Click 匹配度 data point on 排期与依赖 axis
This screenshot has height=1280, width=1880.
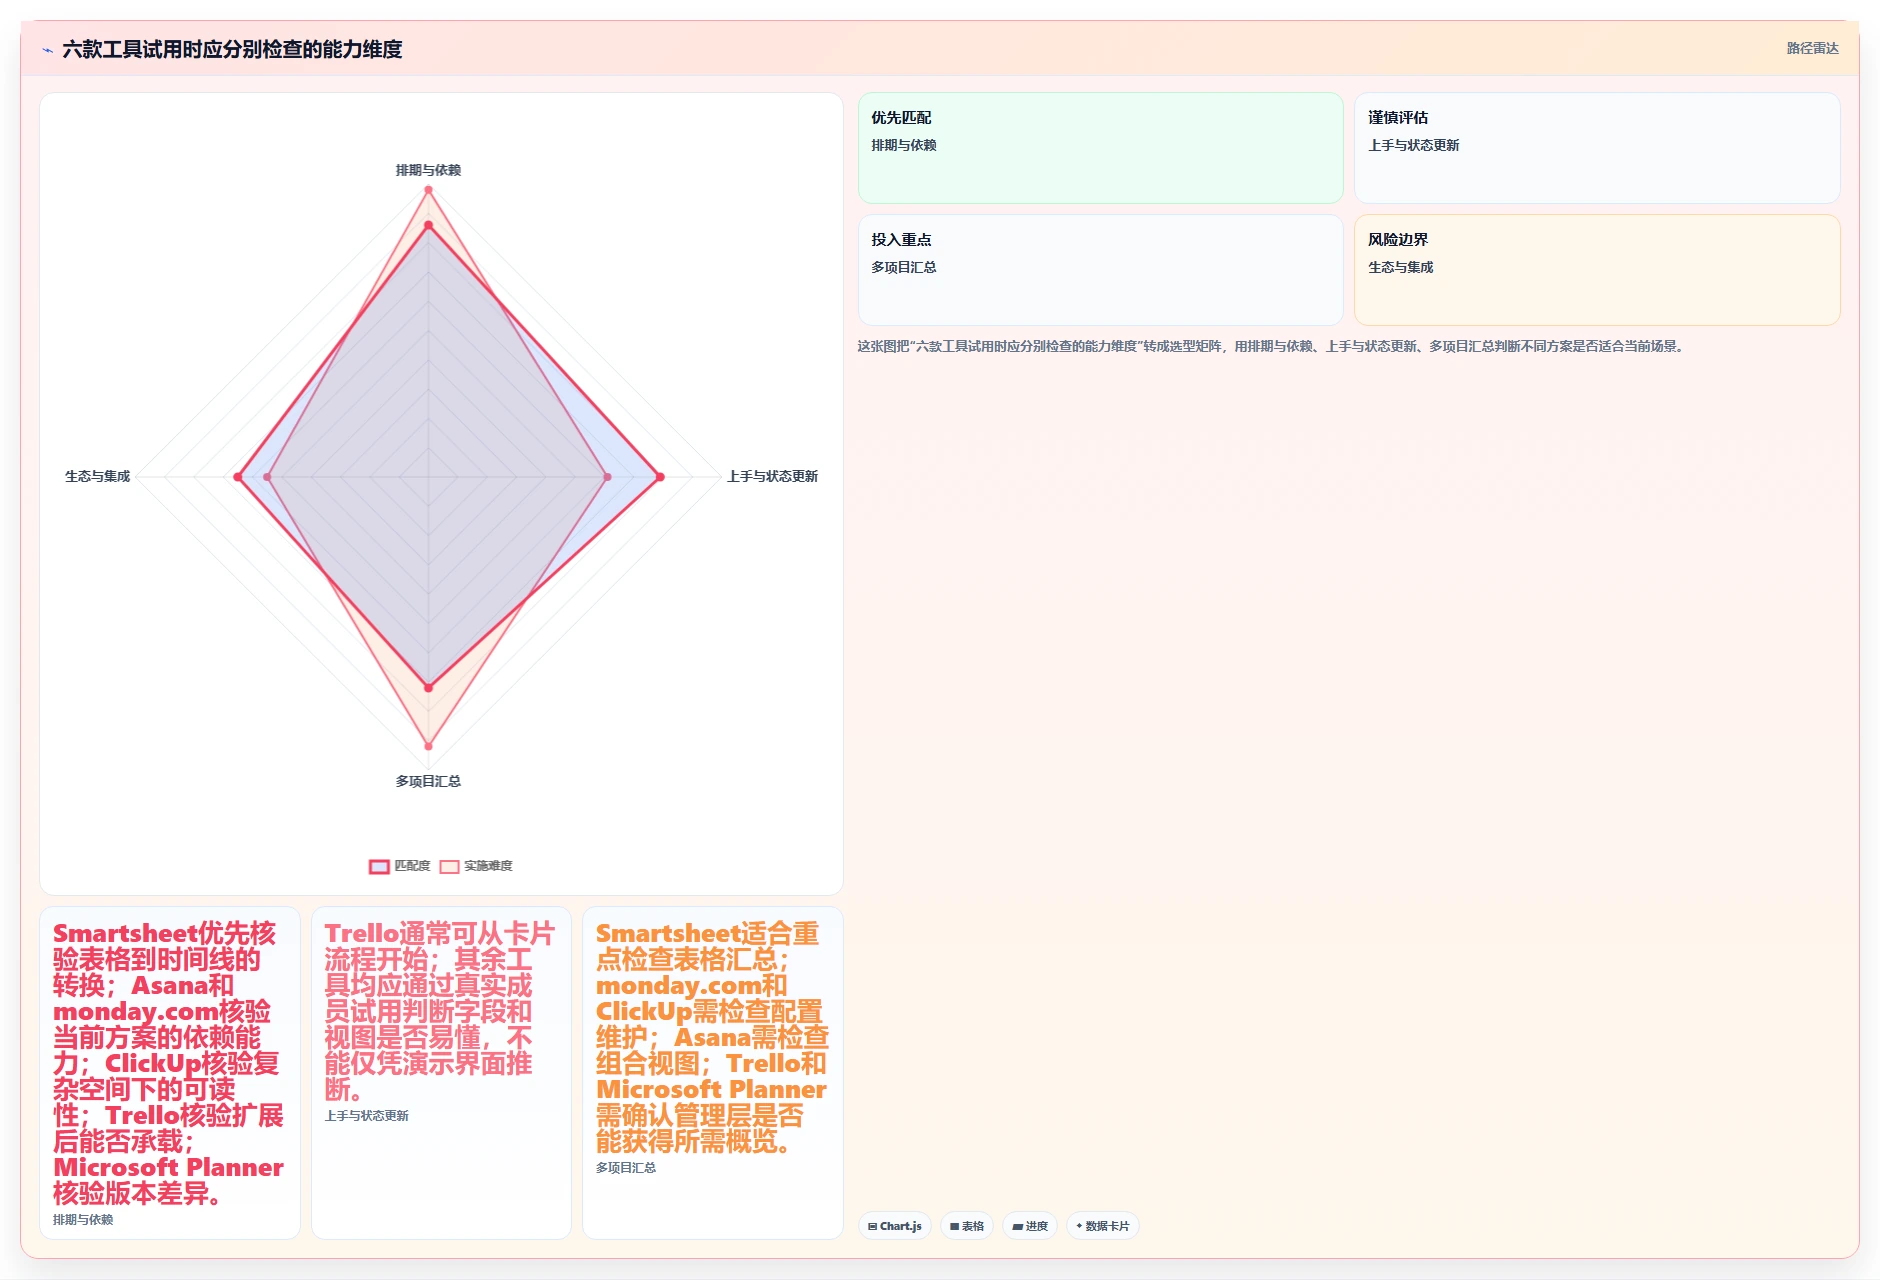428,226
